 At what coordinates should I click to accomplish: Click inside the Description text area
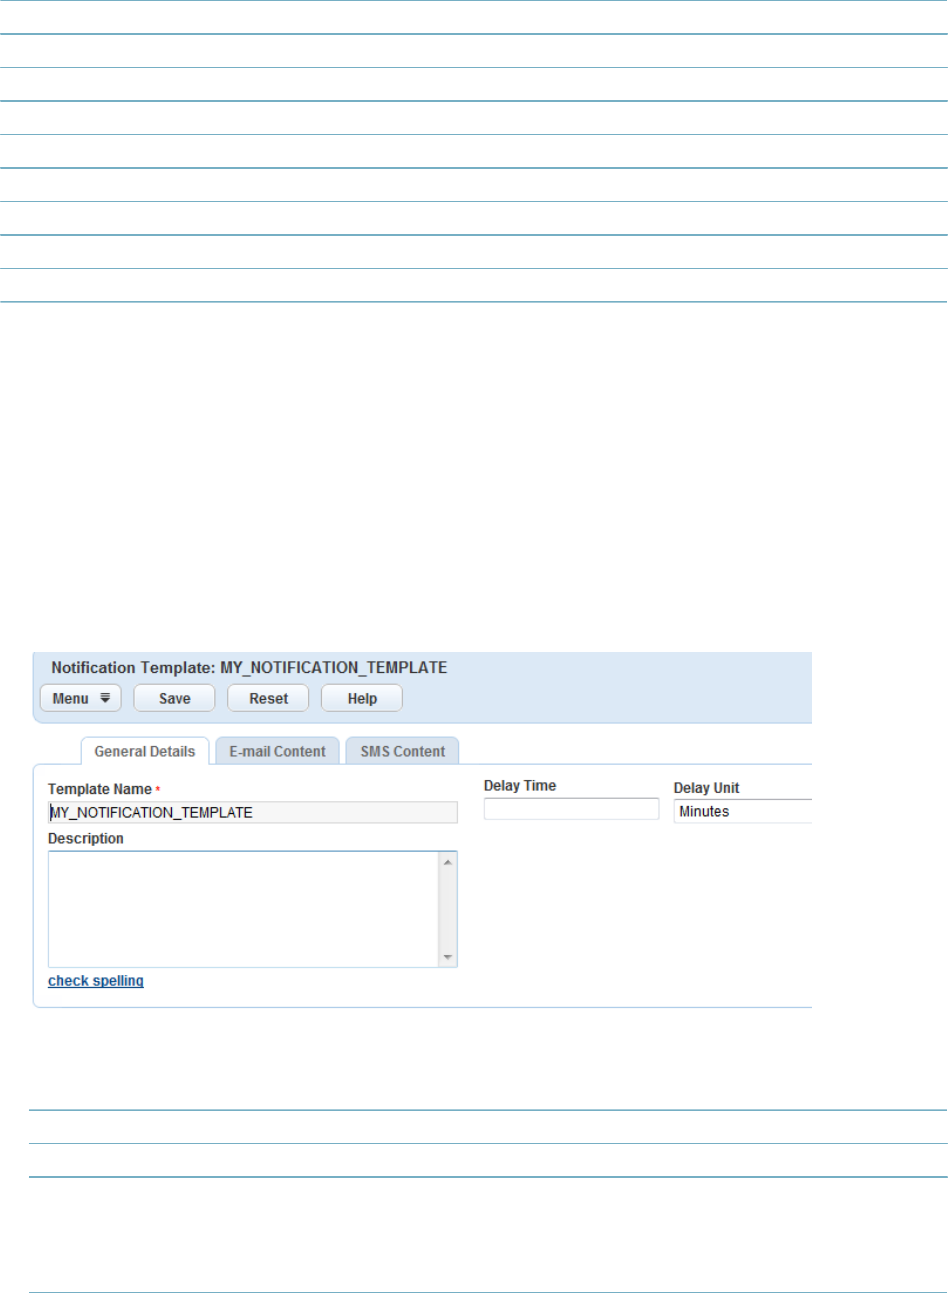point(244,909)
